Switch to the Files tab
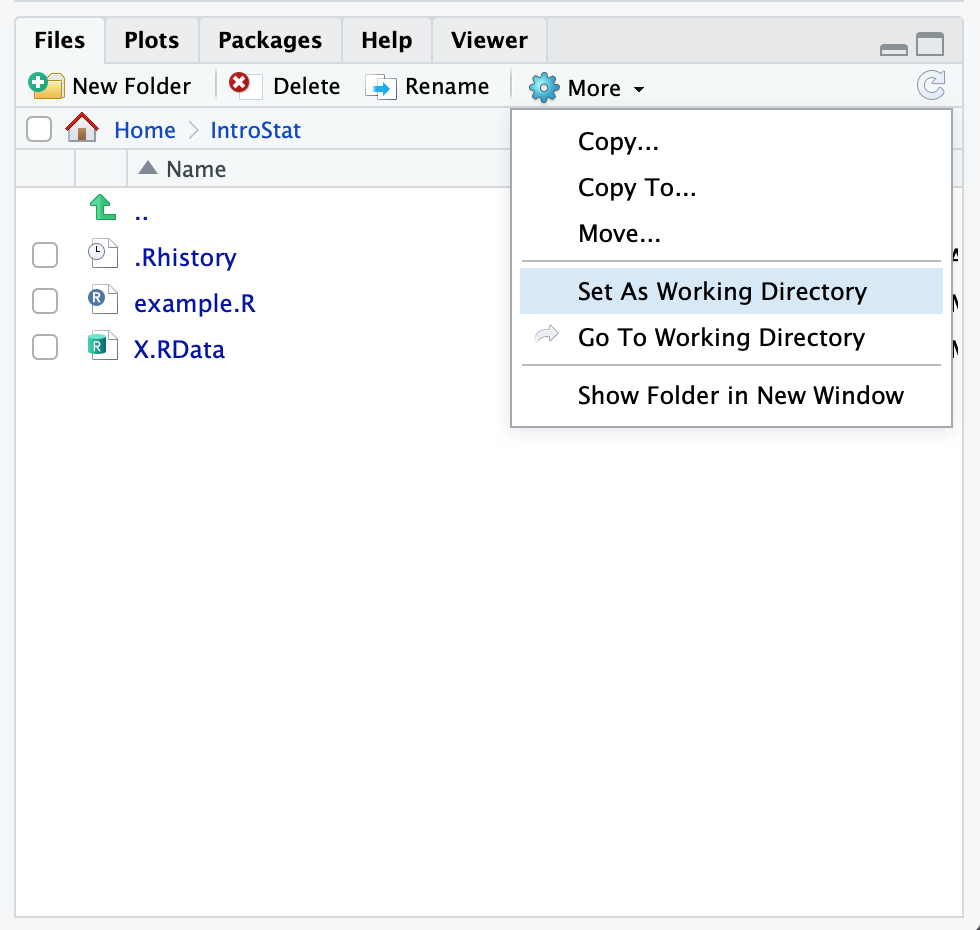 (60, 41)
